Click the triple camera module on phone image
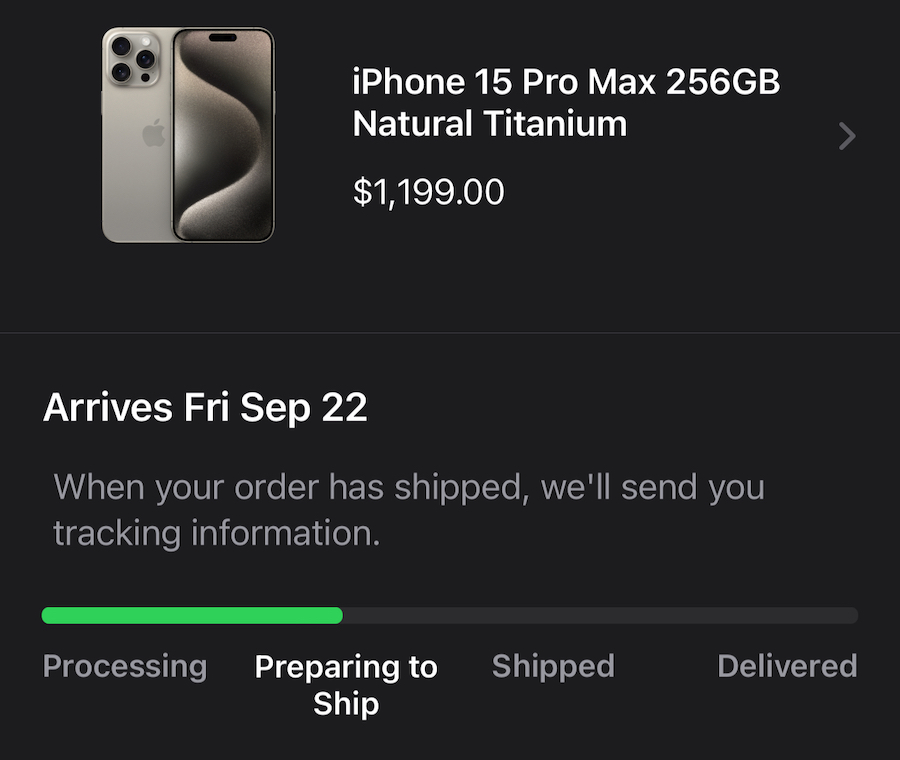Viewport: 900px width, 760px height. 131,60
